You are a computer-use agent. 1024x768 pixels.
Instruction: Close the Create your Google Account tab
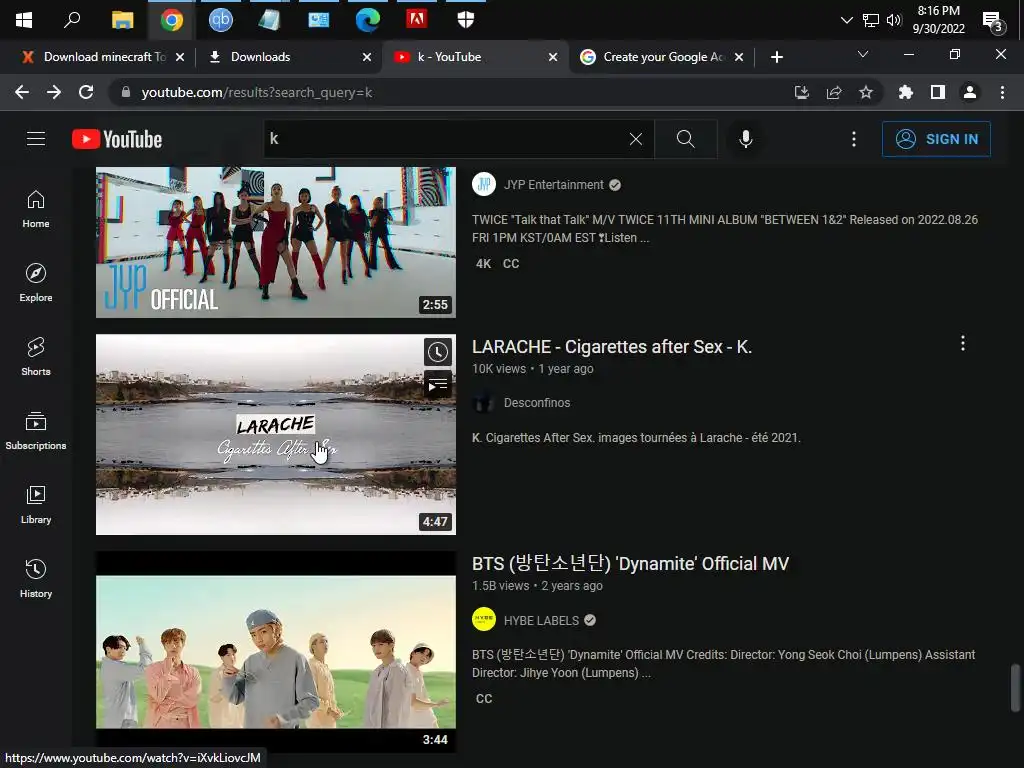point(739,57)
